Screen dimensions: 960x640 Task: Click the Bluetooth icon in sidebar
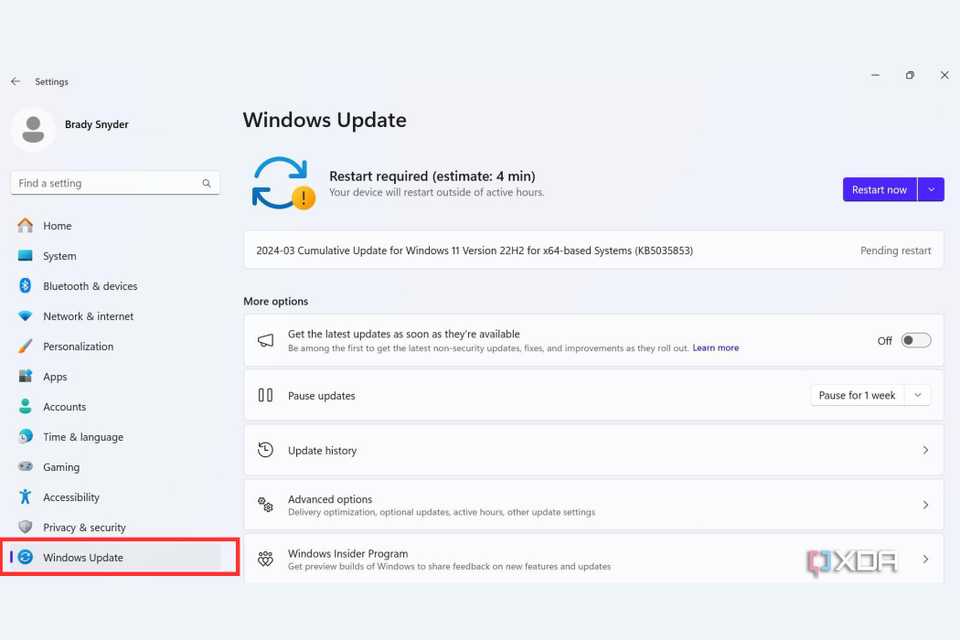point(25,285)
